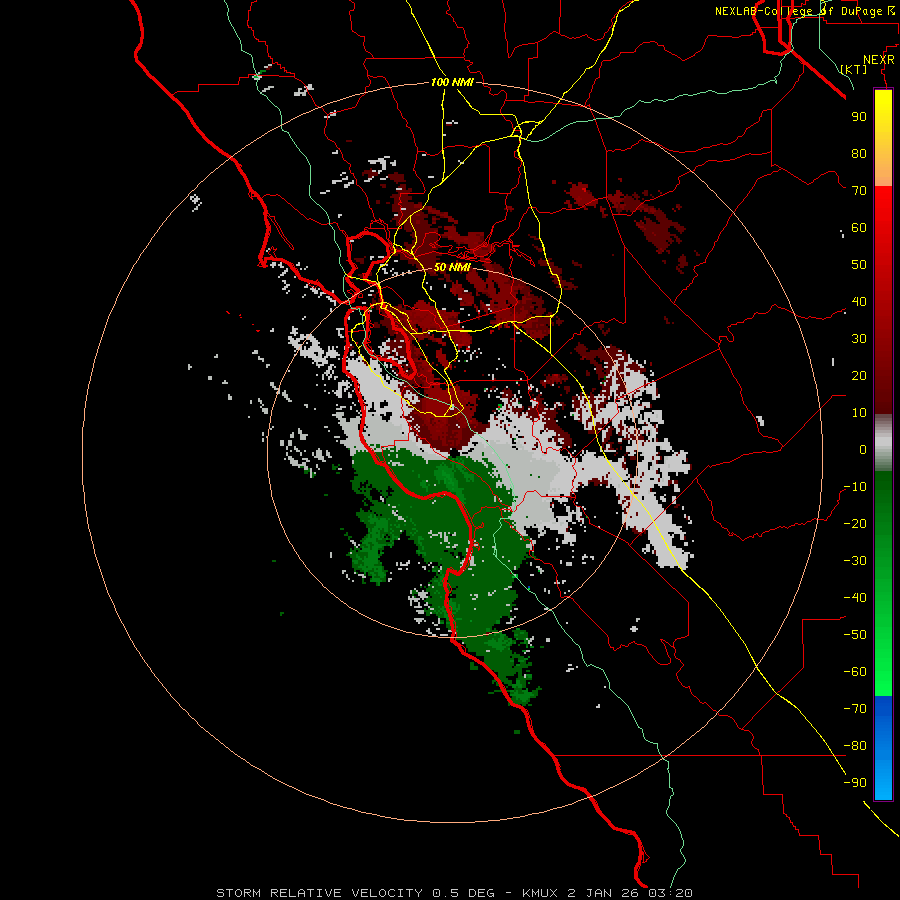Click the "NEXR" label above the scale
This screenshot has height=900, width=900.
coord(879,60)
